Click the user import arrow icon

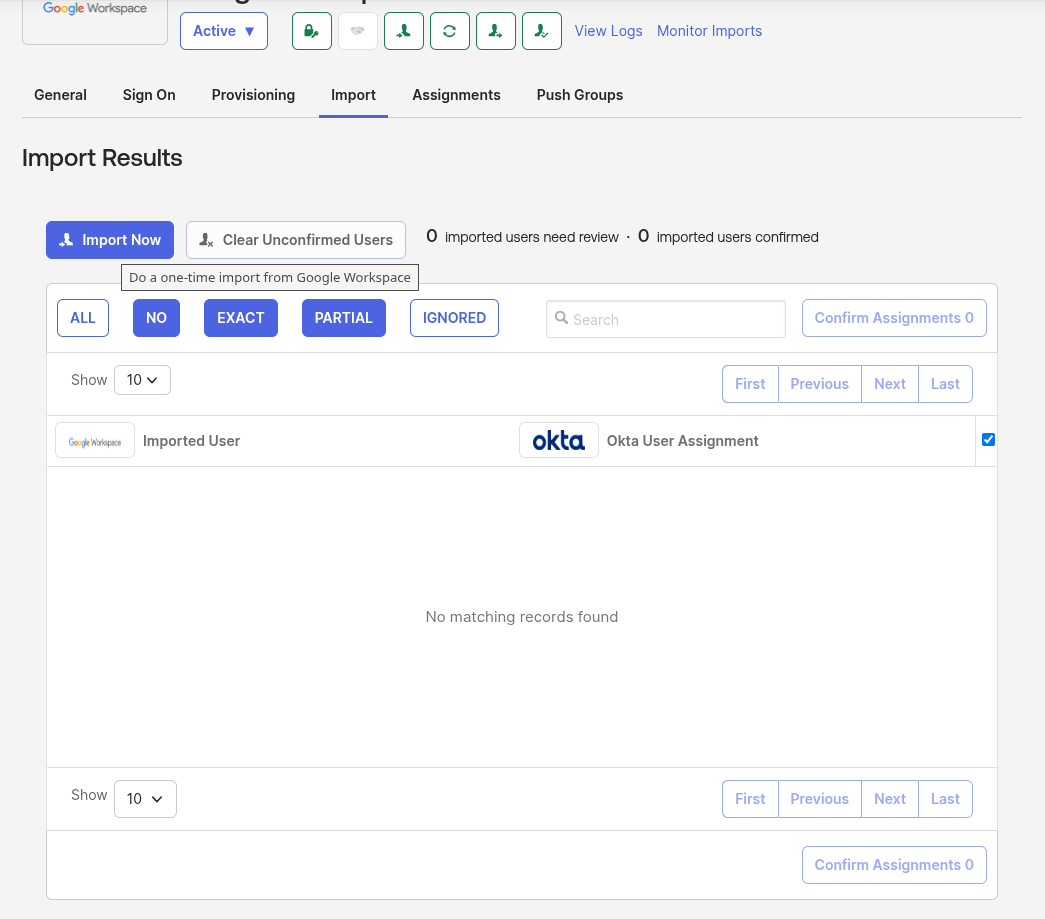pos(403,31)
